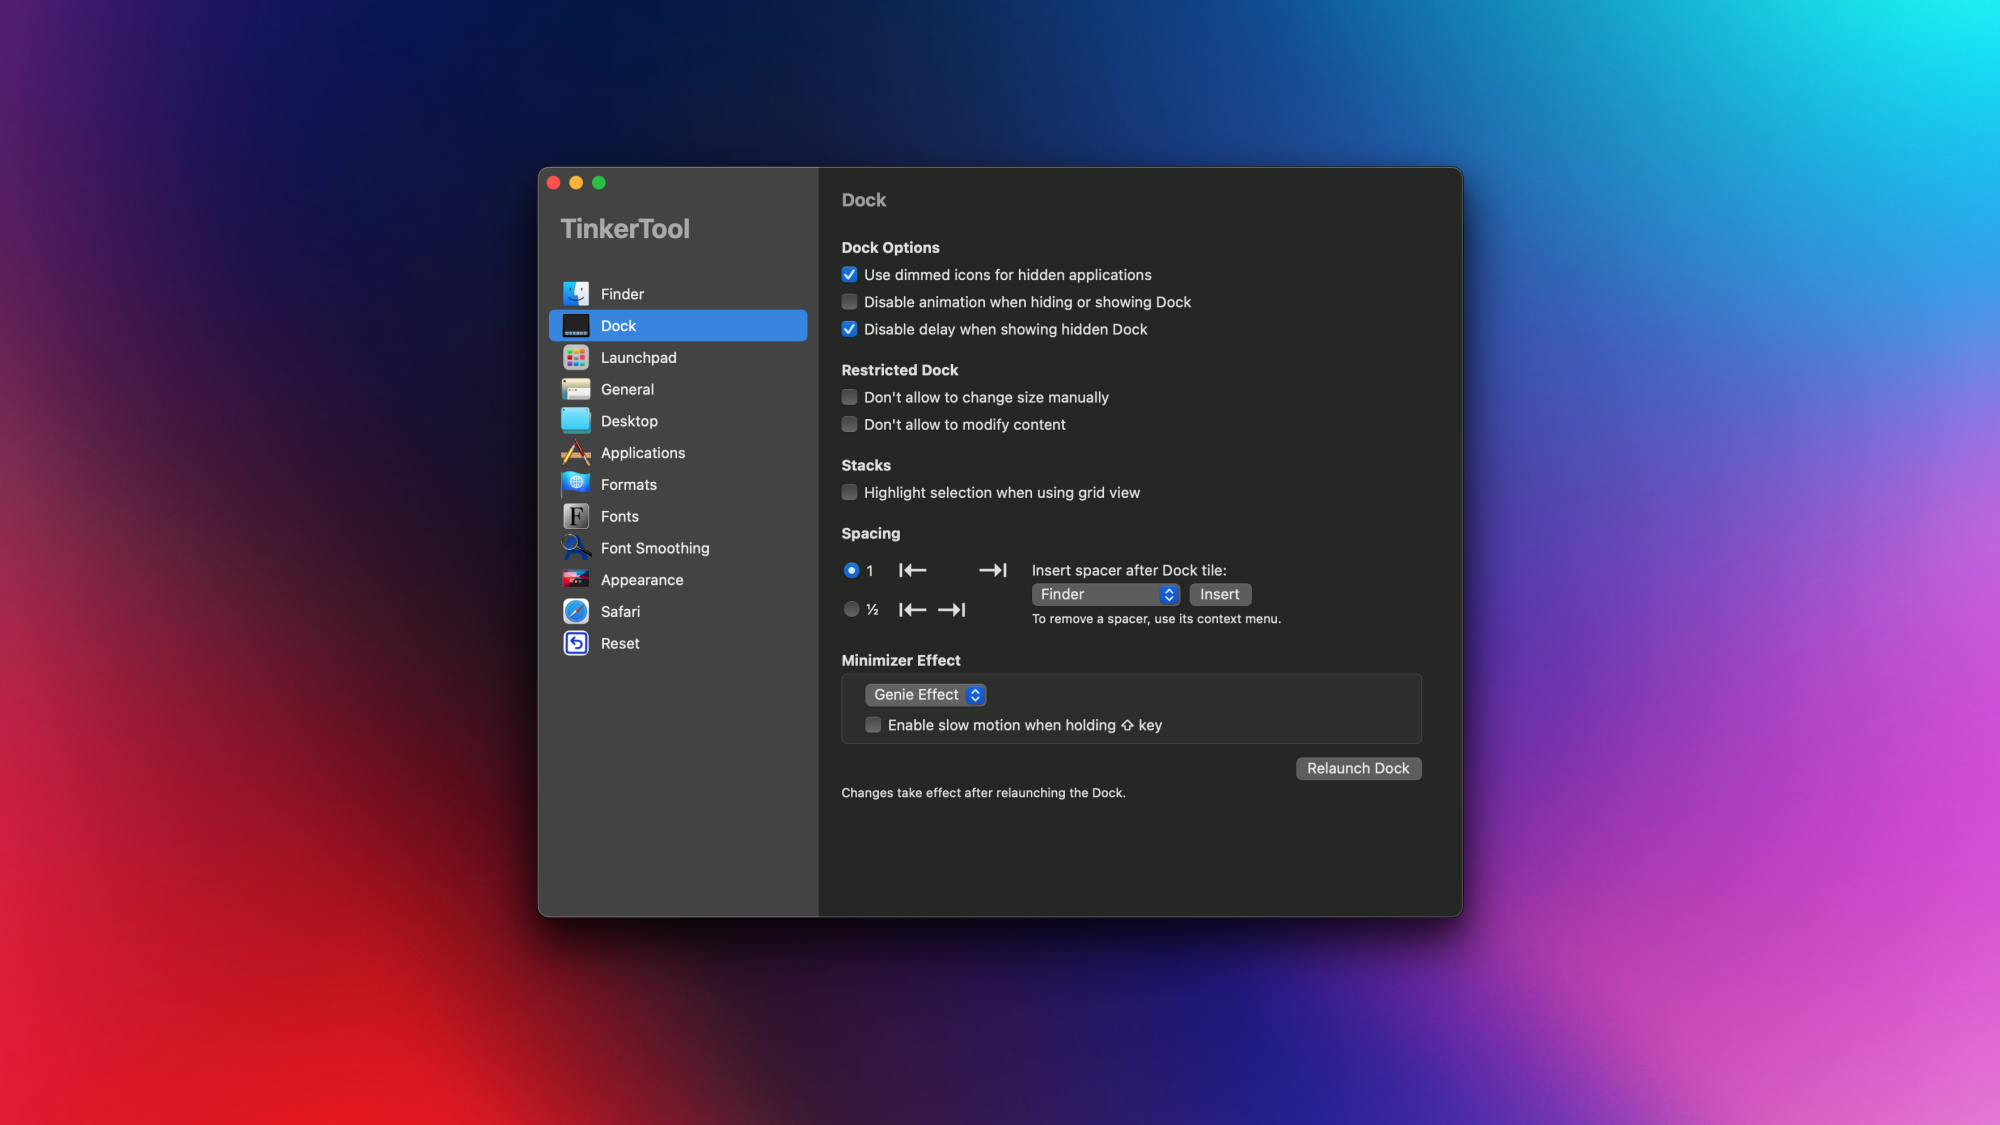Click the Appearance pane icon
Image resolution: width=2000 pixels, height=1125 pixels.
[x=576, y=580]
